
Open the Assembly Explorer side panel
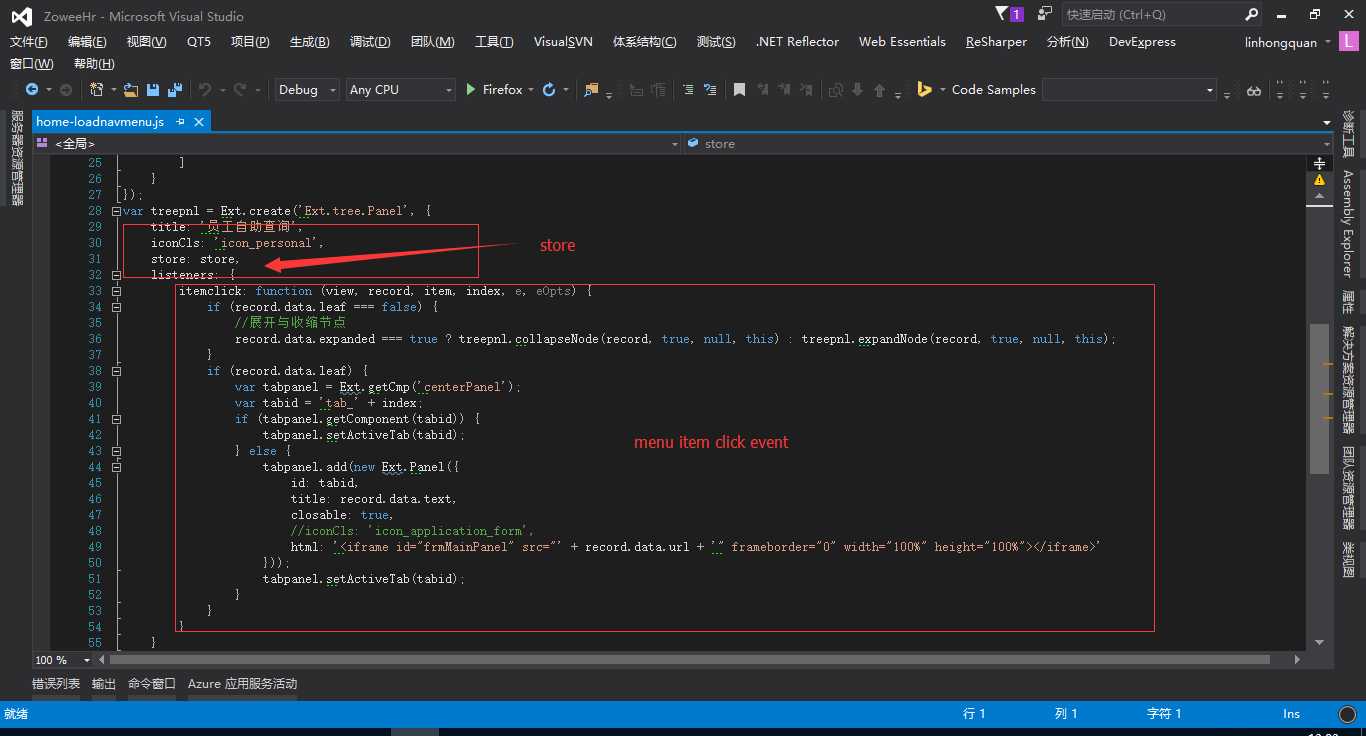[x=1348, y=224]
